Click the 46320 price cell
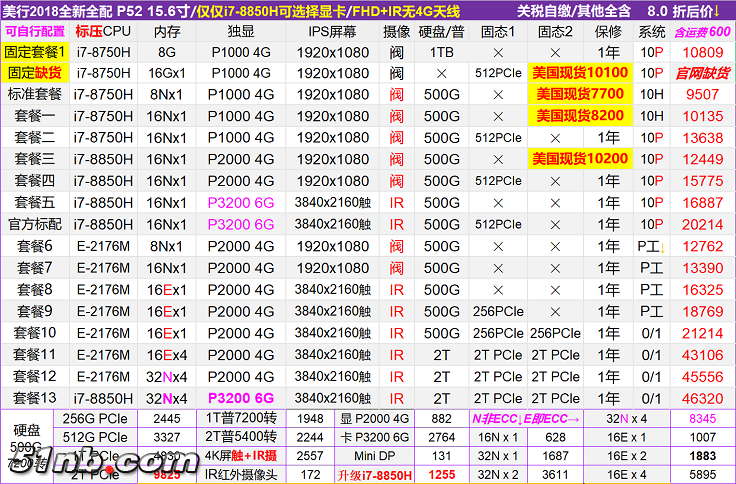Screen dimensions: 736x484 pos(702,398)
